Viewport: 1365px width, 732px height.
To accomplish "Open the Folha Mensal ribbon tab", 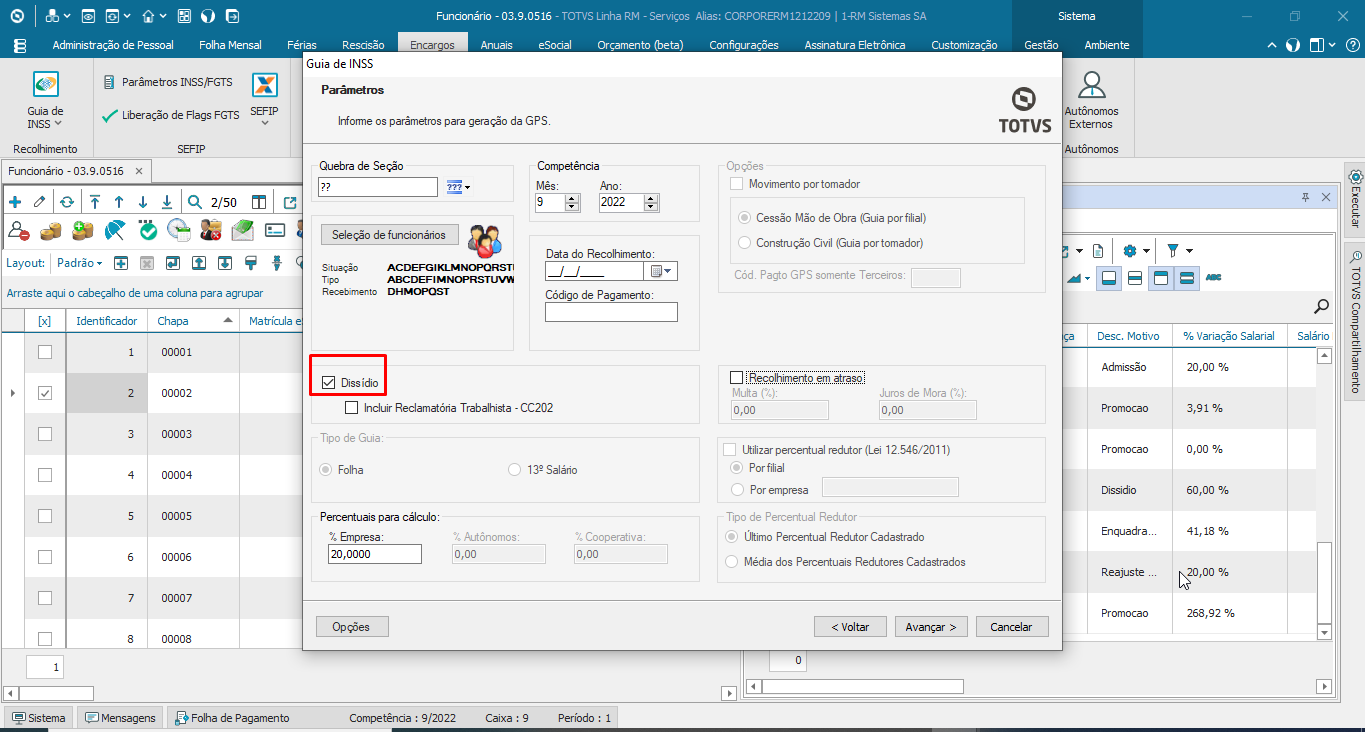I will point(230,45).
